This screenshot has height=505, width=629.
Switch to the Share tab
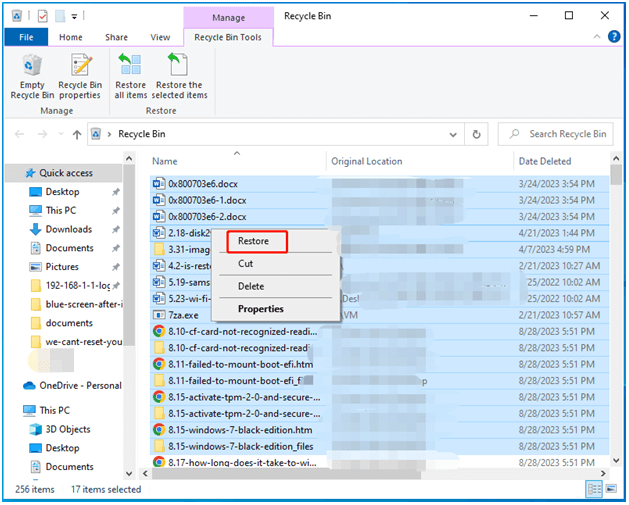(116, 37)
